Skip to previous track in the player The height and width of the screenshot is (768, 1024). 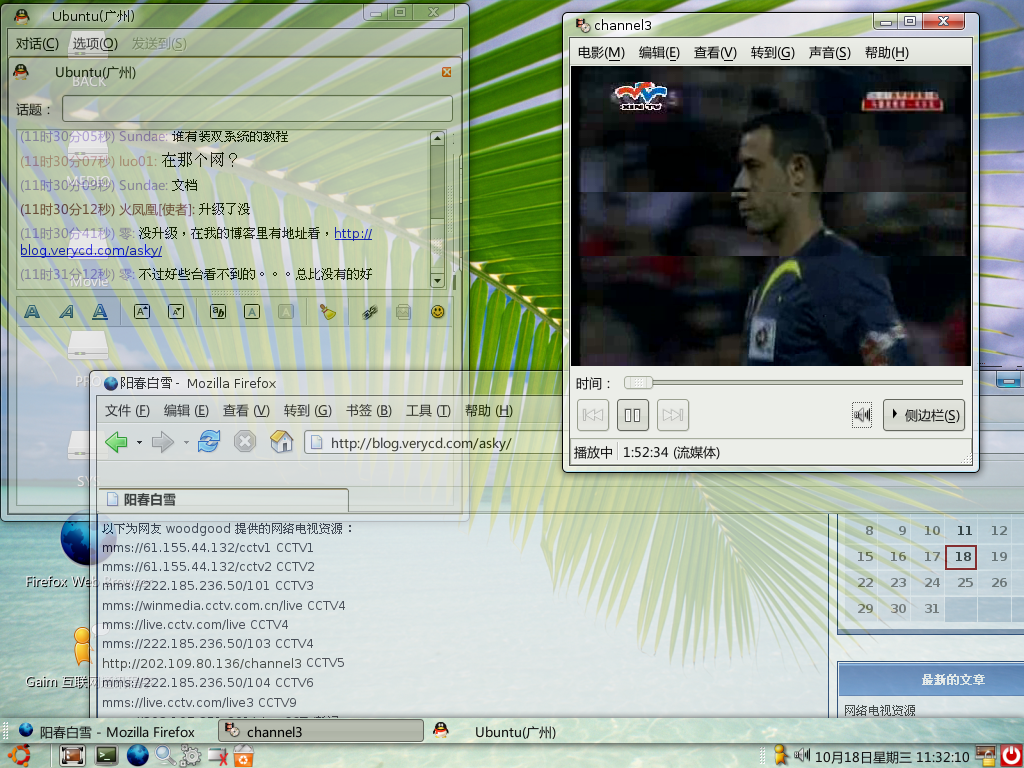point(593,415)
